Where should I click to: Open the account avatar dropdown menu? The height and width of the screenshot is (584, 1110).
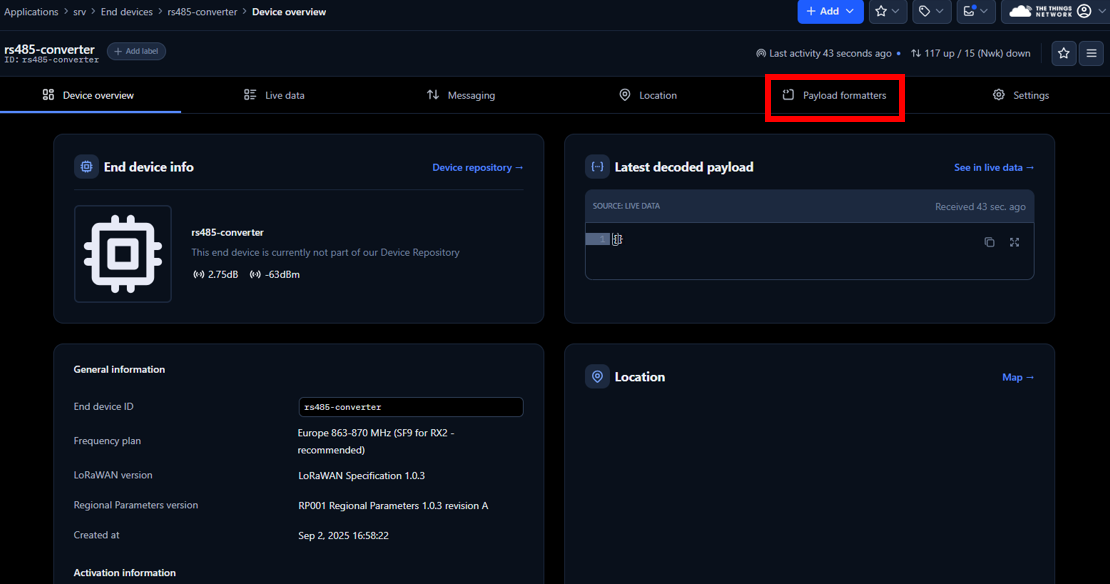[1086, 12]
